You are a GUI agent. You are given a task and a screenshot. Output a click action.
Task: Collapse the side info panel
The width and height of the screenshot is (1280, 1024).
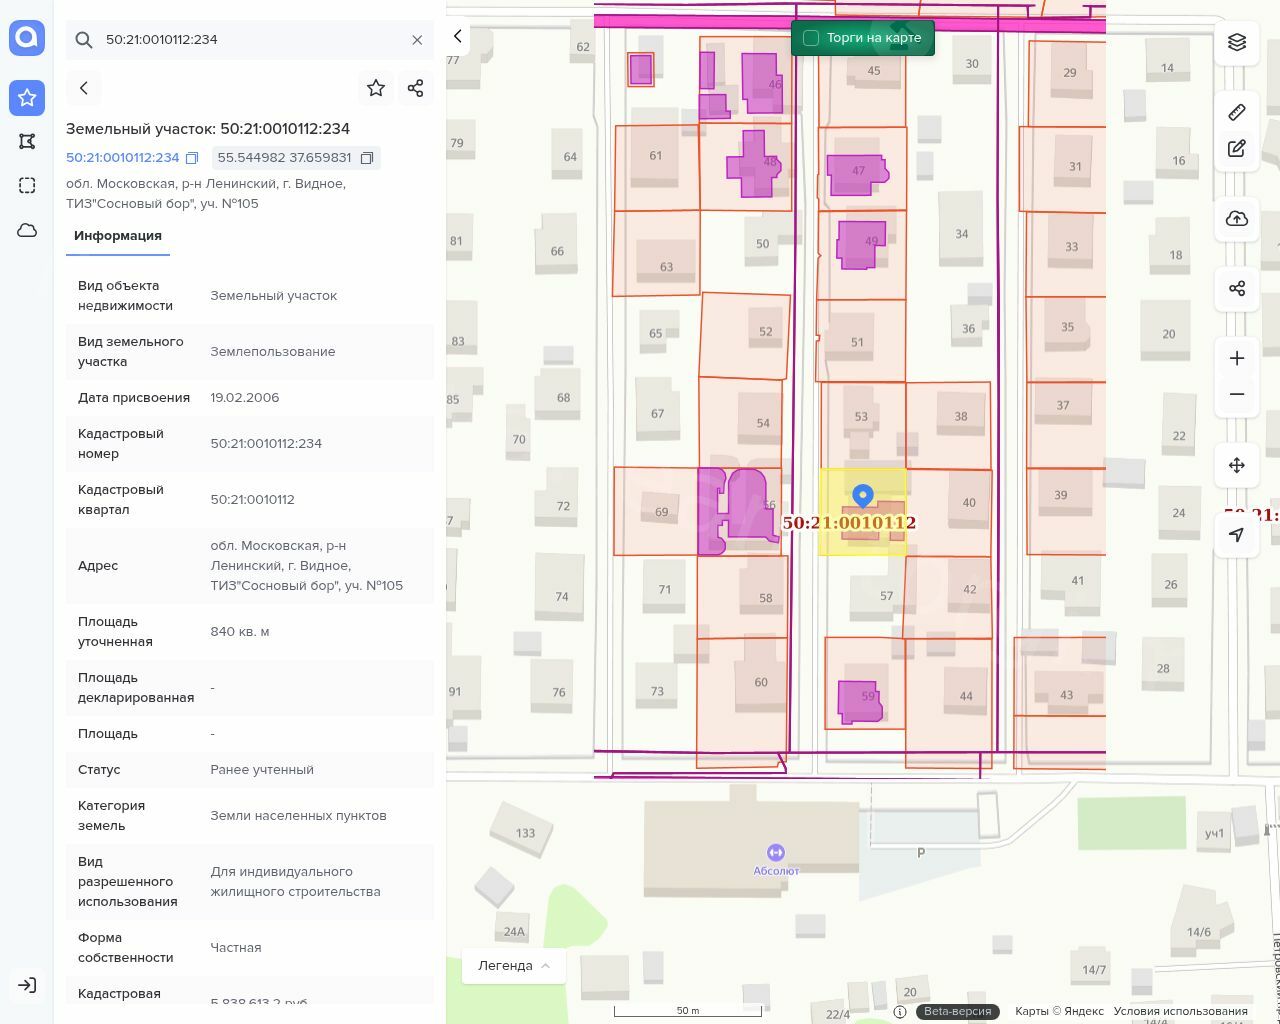tap(458, 37)
